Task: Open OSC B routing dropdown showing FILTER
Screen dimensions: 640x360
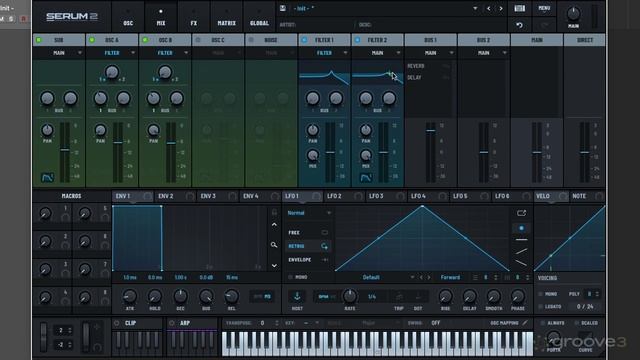Action: click(165, 53)
